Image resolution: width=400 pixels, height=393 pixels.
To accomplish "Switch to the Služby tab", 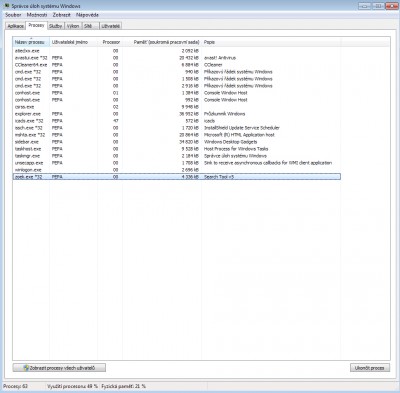I will click(56, 26).
